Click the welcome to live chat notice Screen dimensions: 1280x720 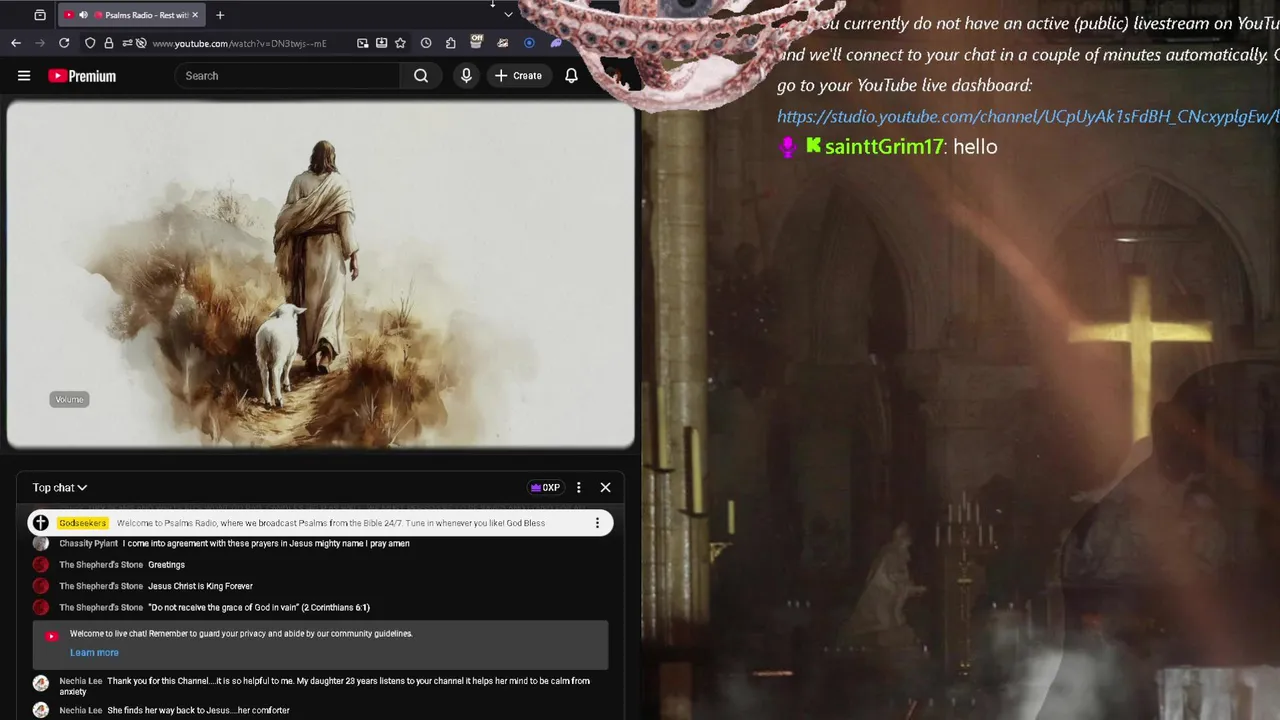[x=320, y=644]
